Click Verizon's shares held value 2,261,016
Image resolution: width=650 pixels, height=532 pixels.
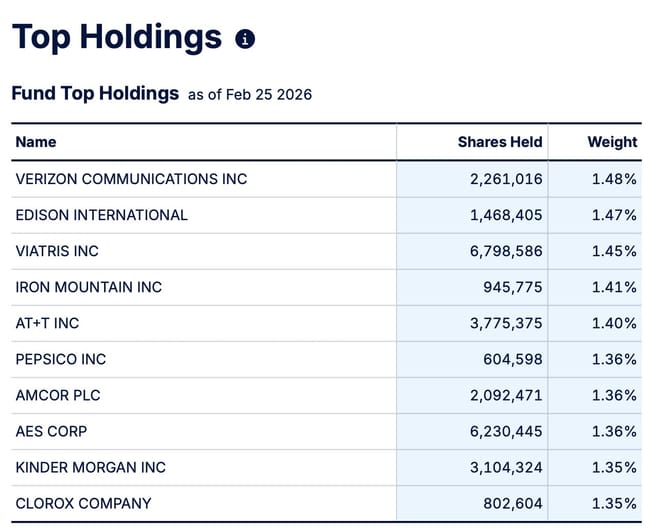click(x=506, y=179)
